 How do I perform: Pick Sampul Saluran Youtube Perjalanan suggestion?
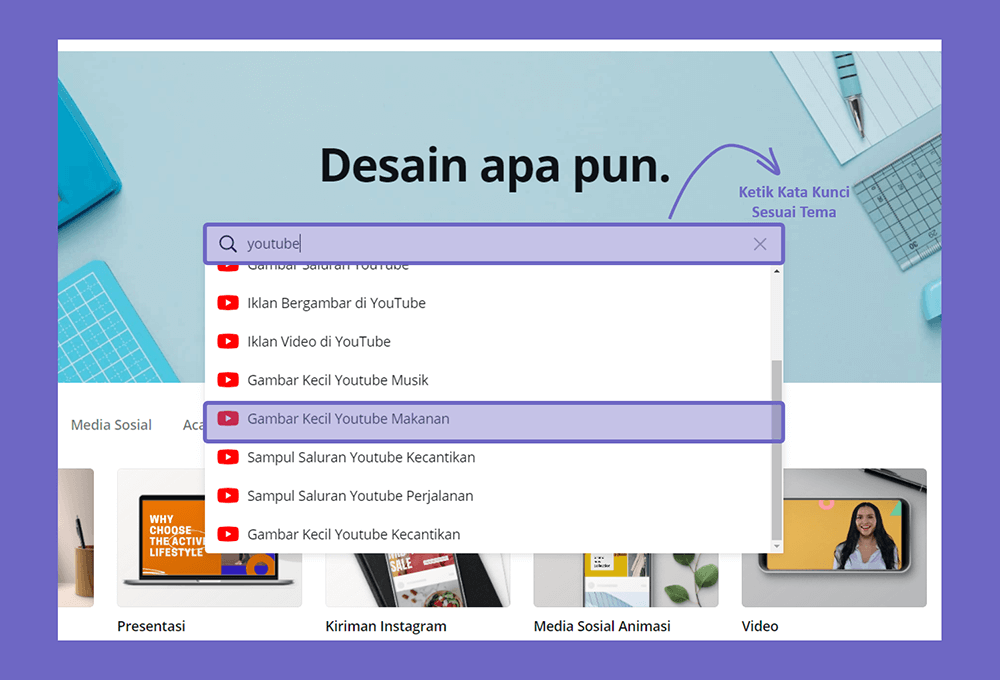488,496
